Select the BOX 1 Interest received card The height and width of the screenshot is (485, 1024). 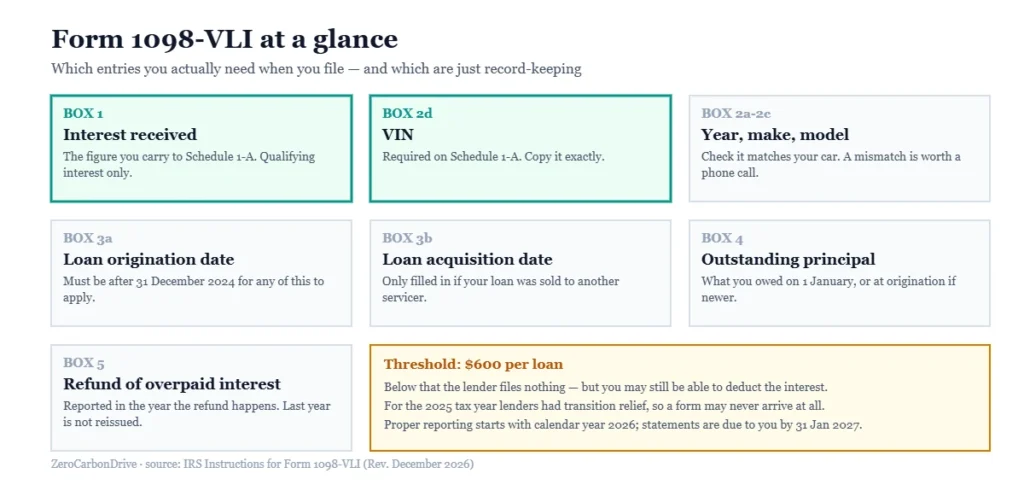(x=201, y=148)
